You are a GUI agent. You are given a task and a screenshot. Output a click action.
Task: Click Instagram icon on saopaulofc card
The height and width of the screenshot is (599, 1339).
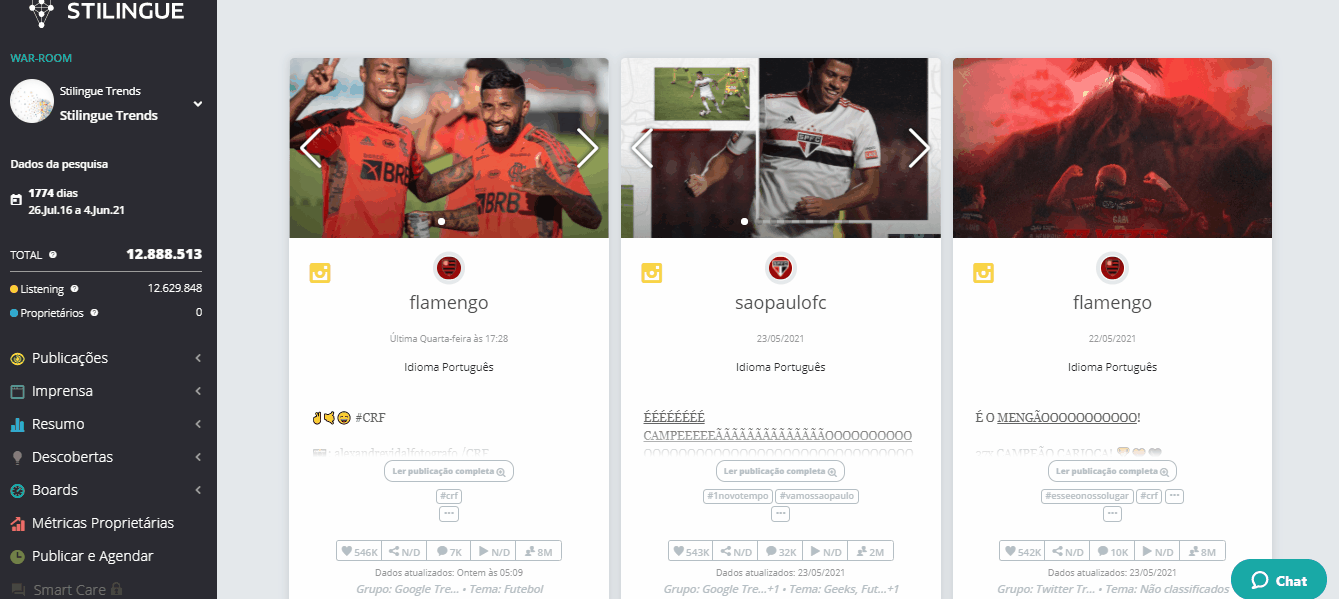click(x=651, y=272)
